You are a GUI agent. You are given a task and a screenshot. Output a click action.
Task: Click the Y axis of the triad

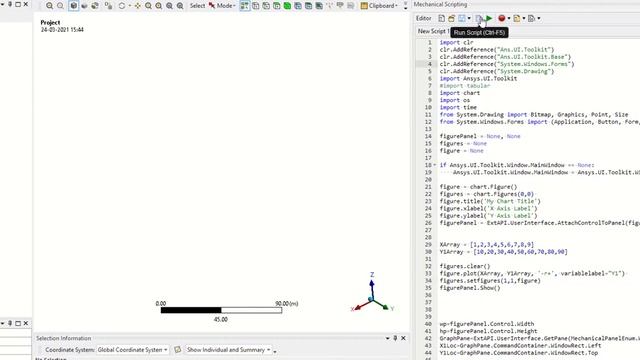384,307
